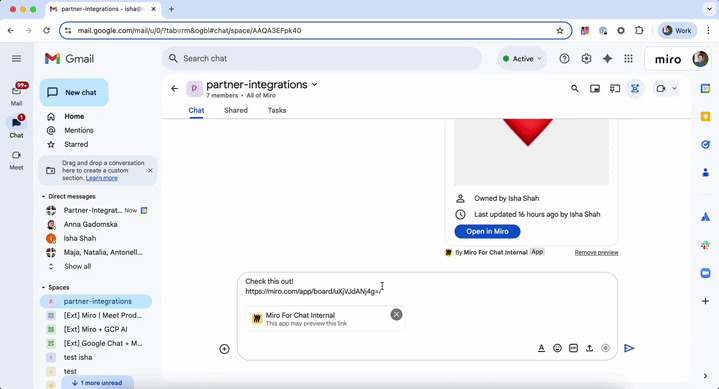719x389 pixels.
Task: Send the message with the arrow icon
Action: pos(629,348)
